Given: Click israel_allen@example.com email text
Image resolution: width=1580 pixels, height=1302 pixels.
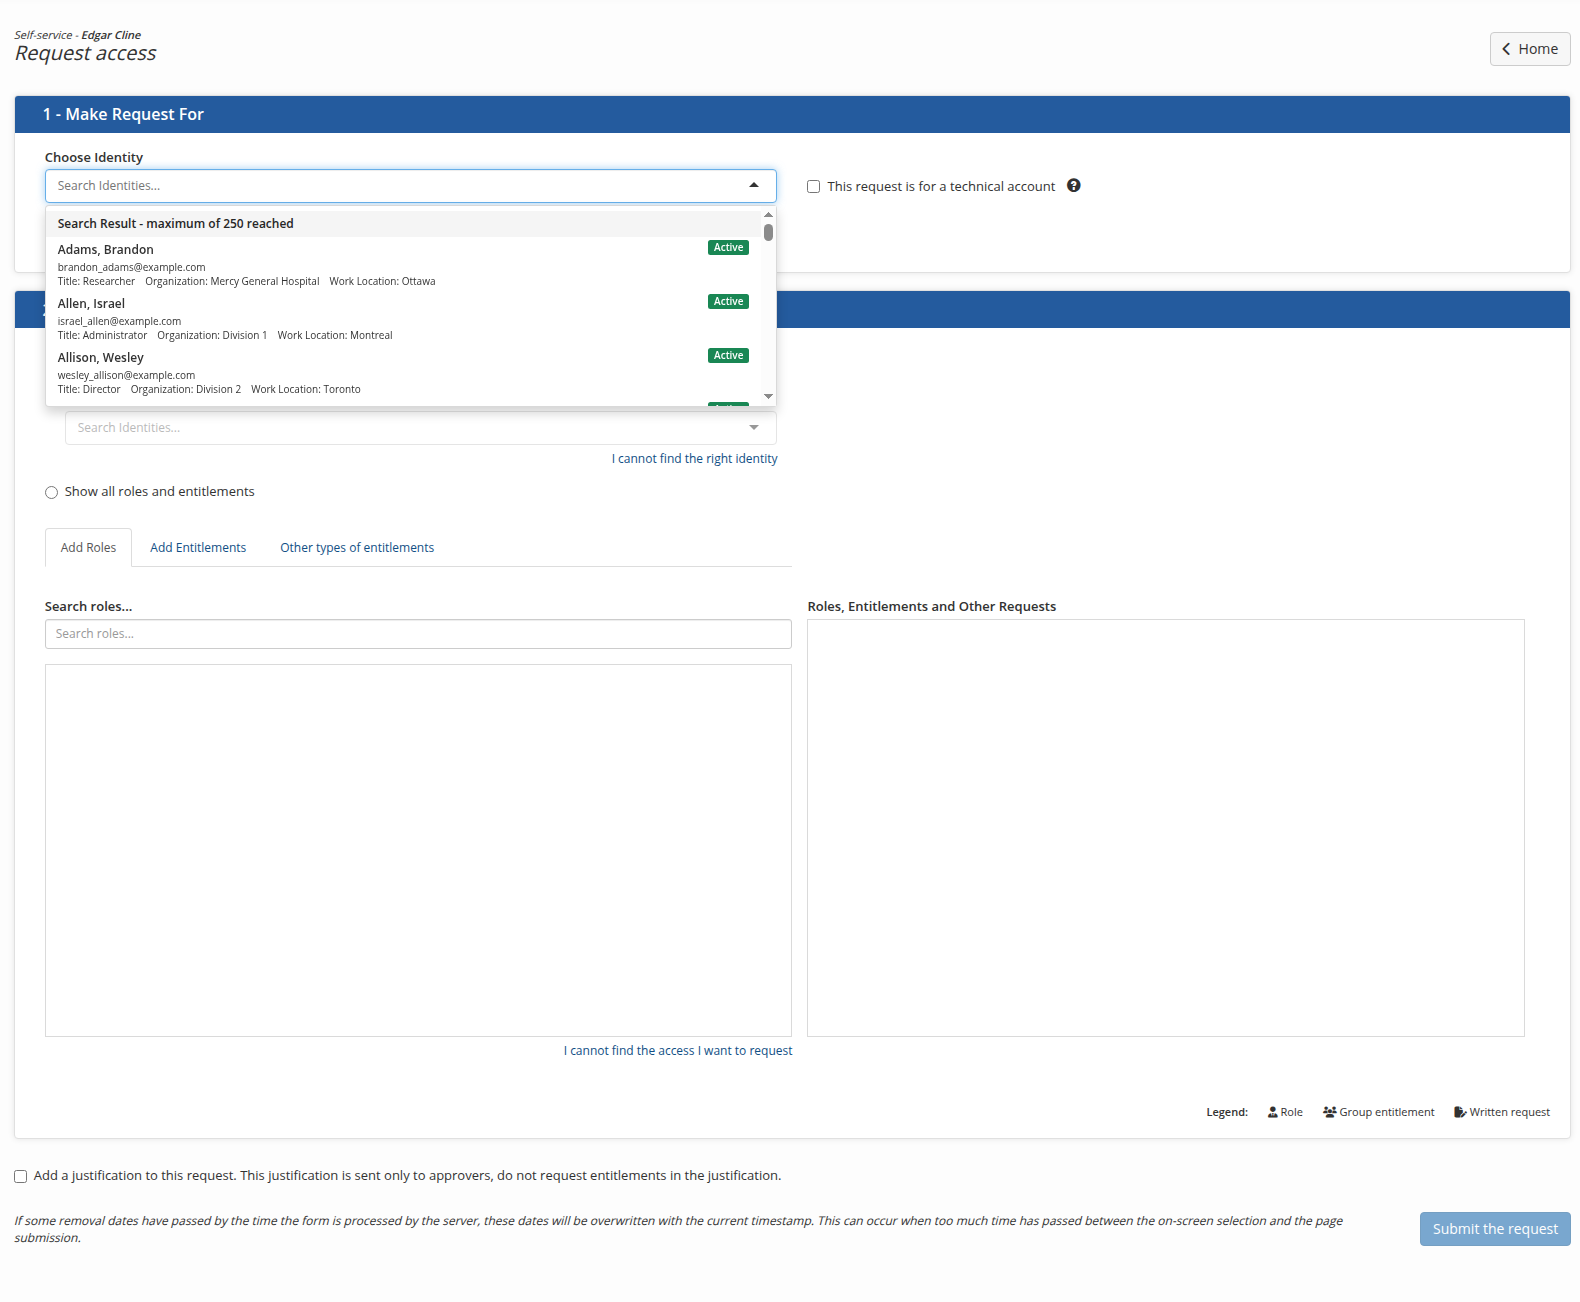Looking at the screenshot, I should point(119,321).
